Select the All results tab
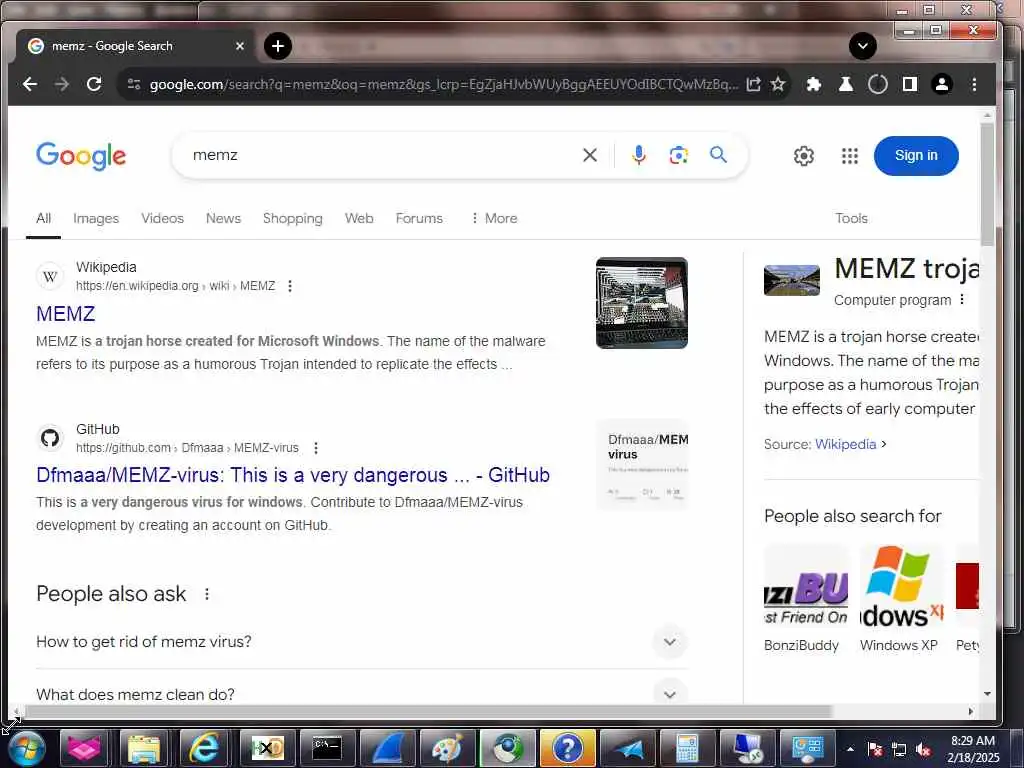The width and height of the screenshot is (1024, 768). [43, 218]
